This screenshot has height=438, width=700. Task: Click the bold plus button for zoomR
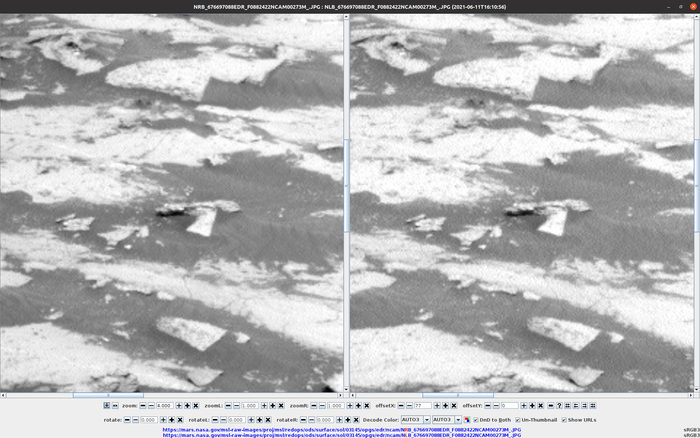358,406
